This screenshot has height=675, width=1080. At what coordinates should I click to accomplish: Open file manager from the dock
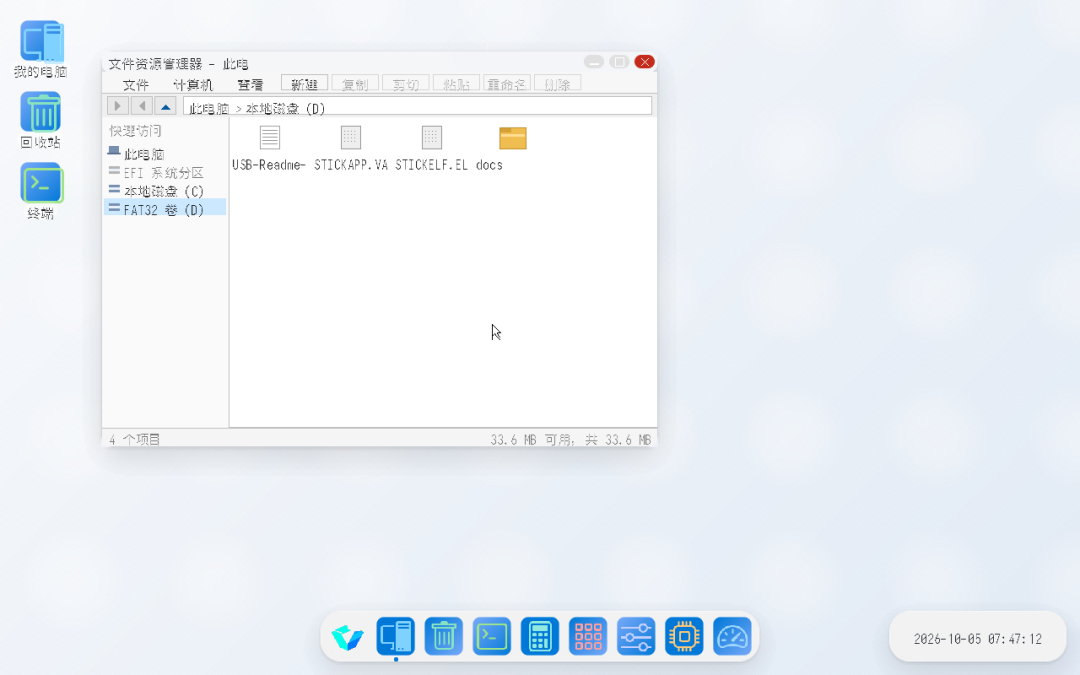click(x=395, y=636)
